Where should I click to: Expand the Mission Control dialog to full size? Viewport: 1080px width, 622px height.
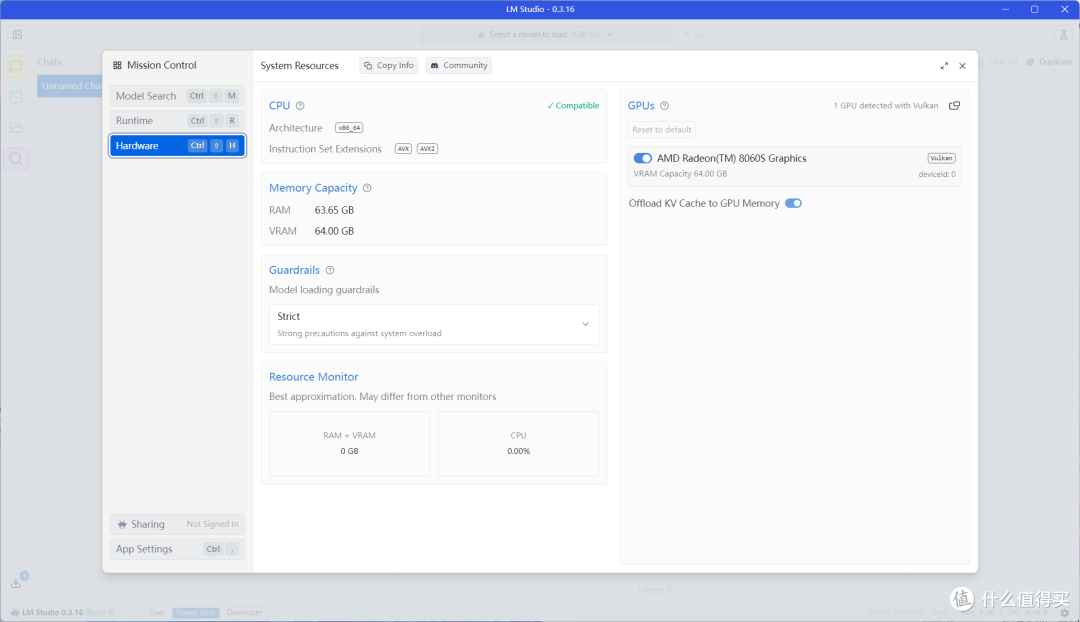[944, 66]
